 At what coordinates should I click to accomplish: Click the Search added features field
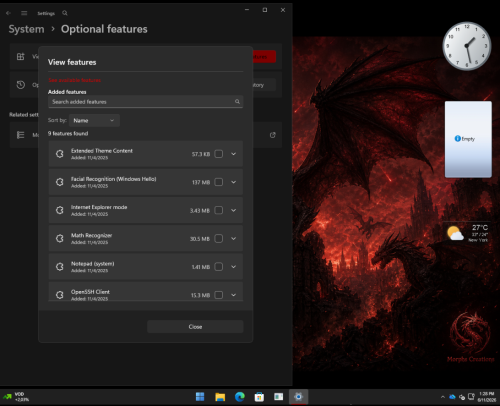tap(145, 102)
